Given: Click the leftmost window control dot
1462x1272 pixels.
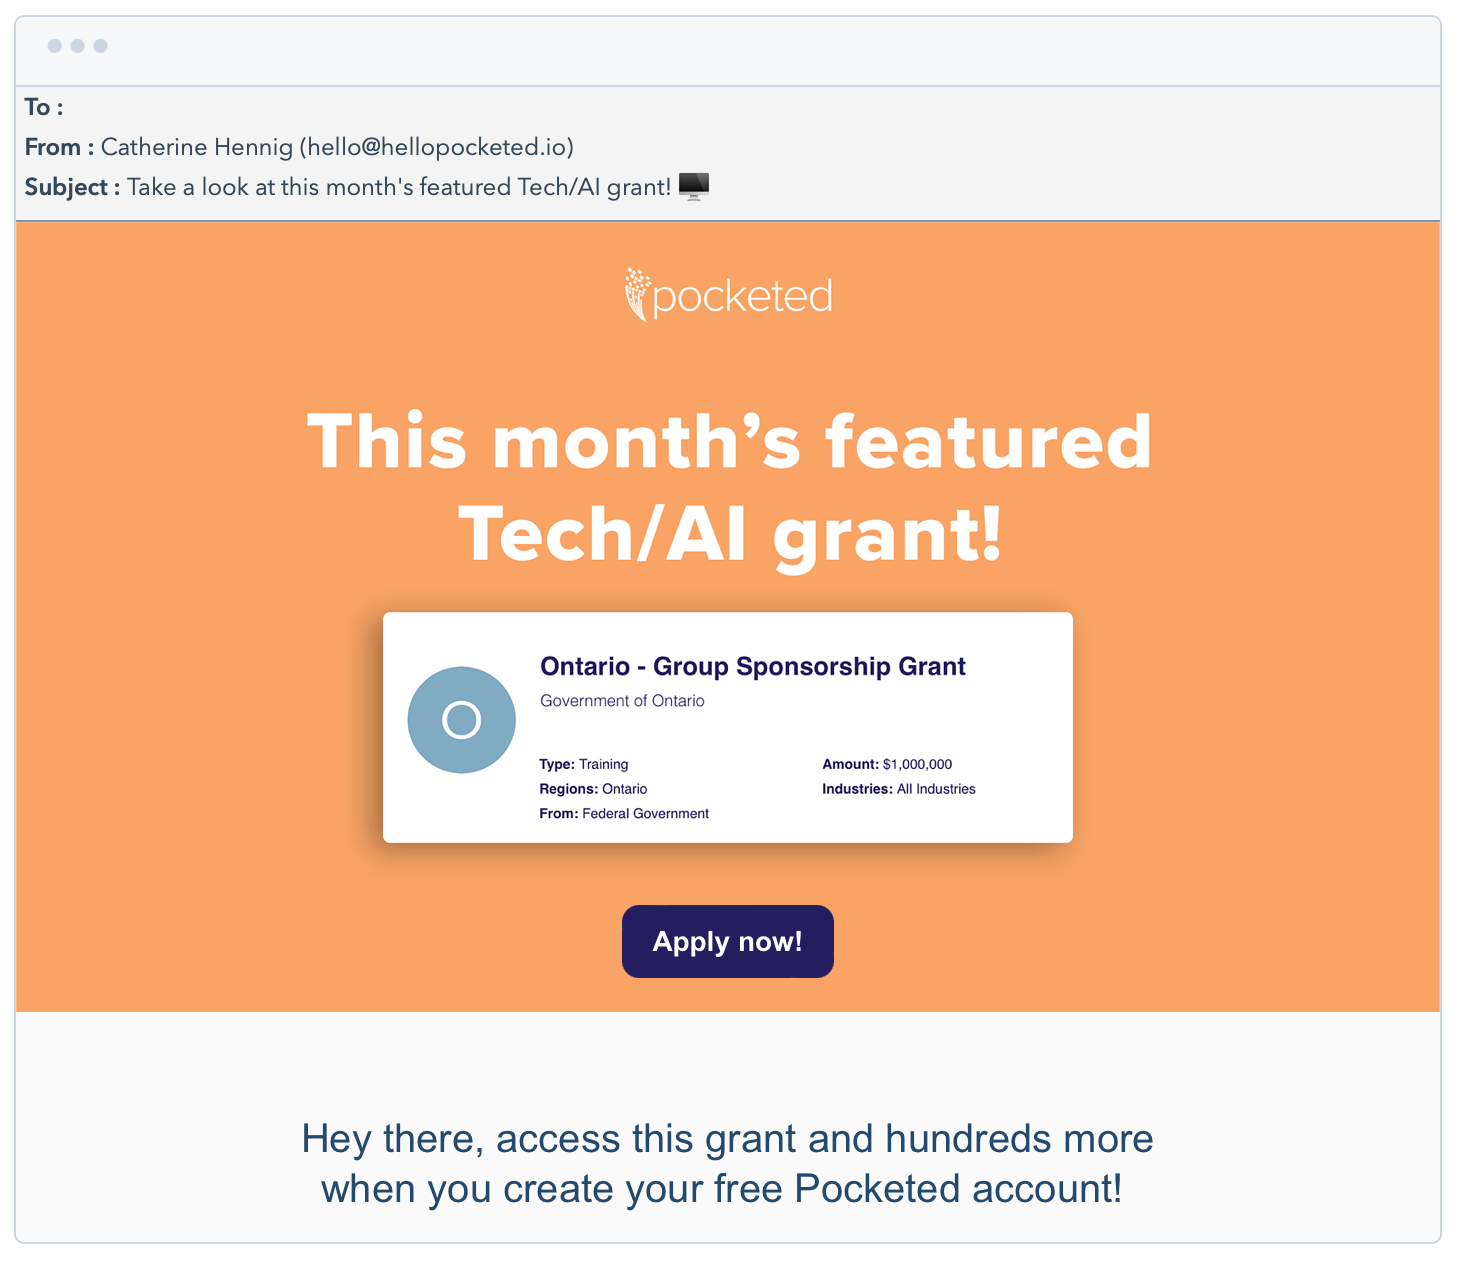Looking at the screenshot, I should [55, 46].
